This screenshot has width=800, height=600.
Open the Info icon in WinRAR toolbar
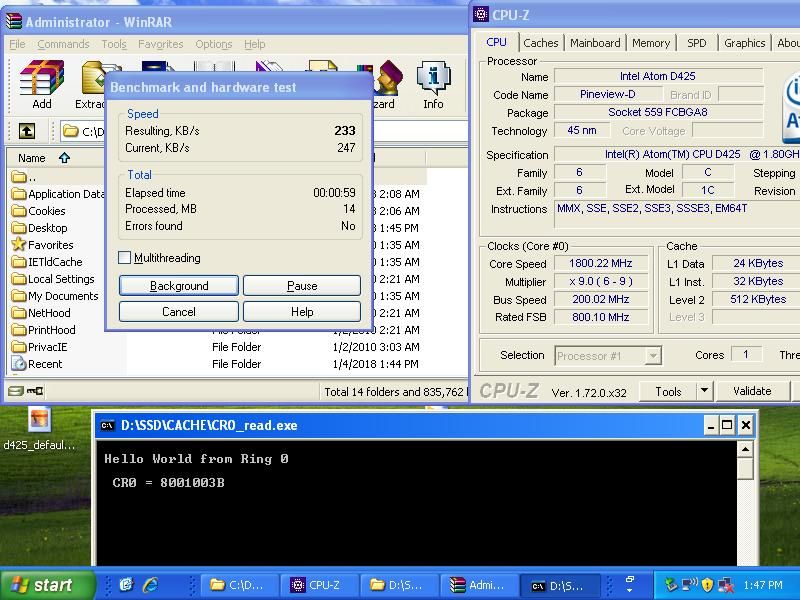[x=433, y=84]
